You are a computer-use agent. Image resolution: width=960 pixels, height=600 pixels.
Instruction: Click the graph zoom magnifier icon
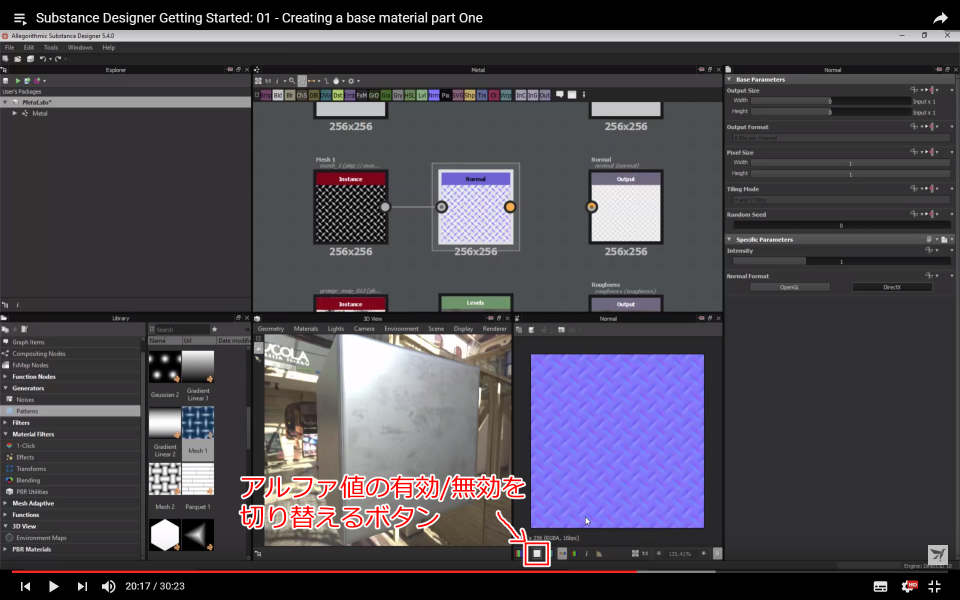pos(292,81)
